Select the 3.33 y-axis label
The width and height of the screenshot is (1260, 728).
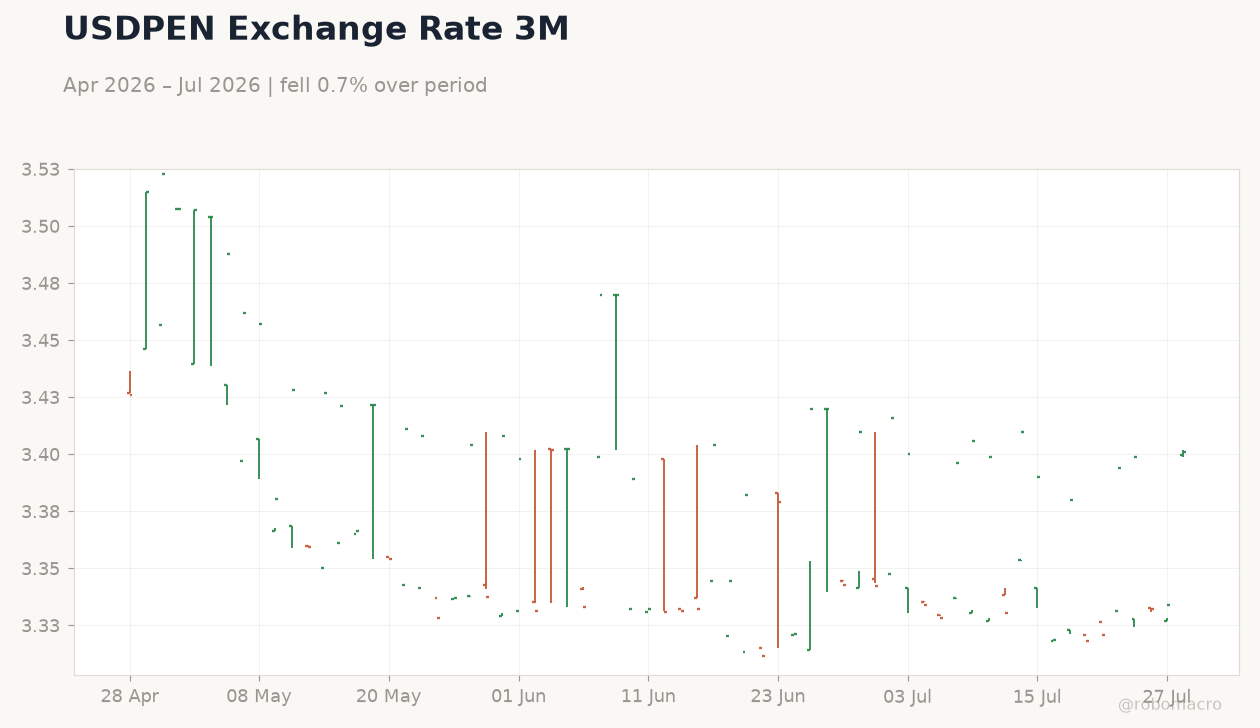click(x=41, y=626)
